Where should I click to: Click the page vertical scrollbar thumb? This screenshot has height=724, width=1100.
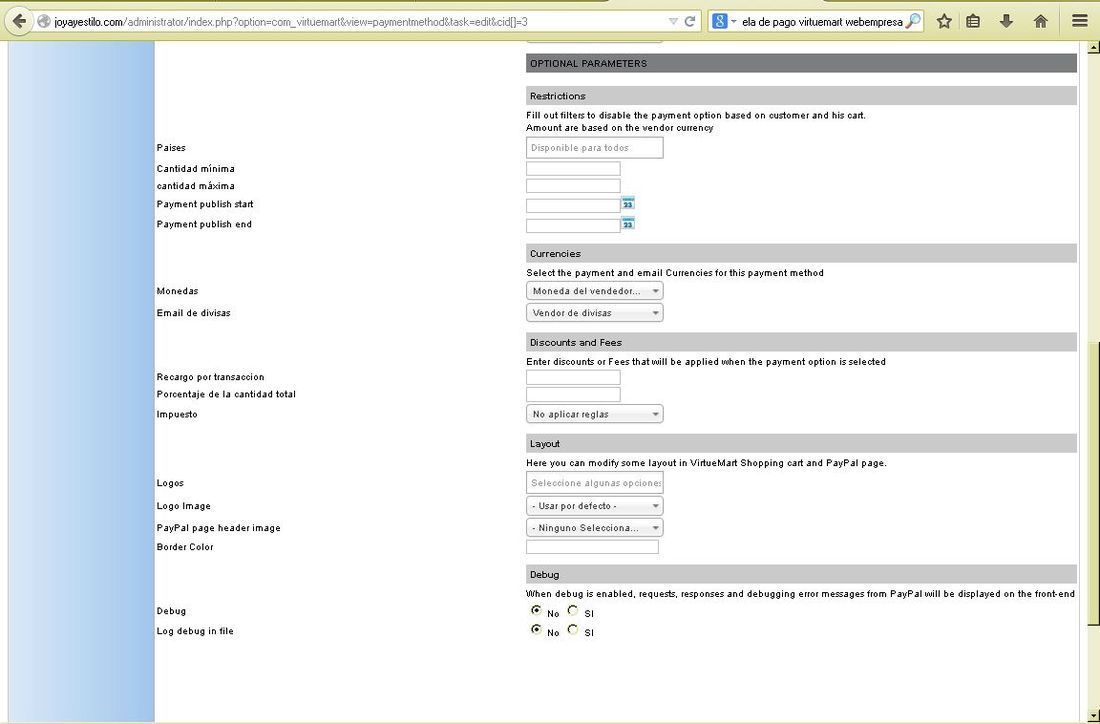click(1094, 484)
